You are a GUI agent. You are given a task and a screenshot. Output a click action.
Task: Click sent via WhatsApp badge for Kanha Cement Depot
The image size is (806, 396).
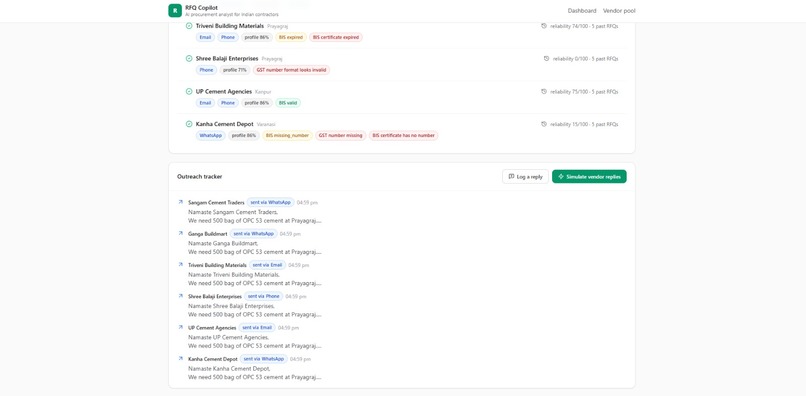[264, 359]
